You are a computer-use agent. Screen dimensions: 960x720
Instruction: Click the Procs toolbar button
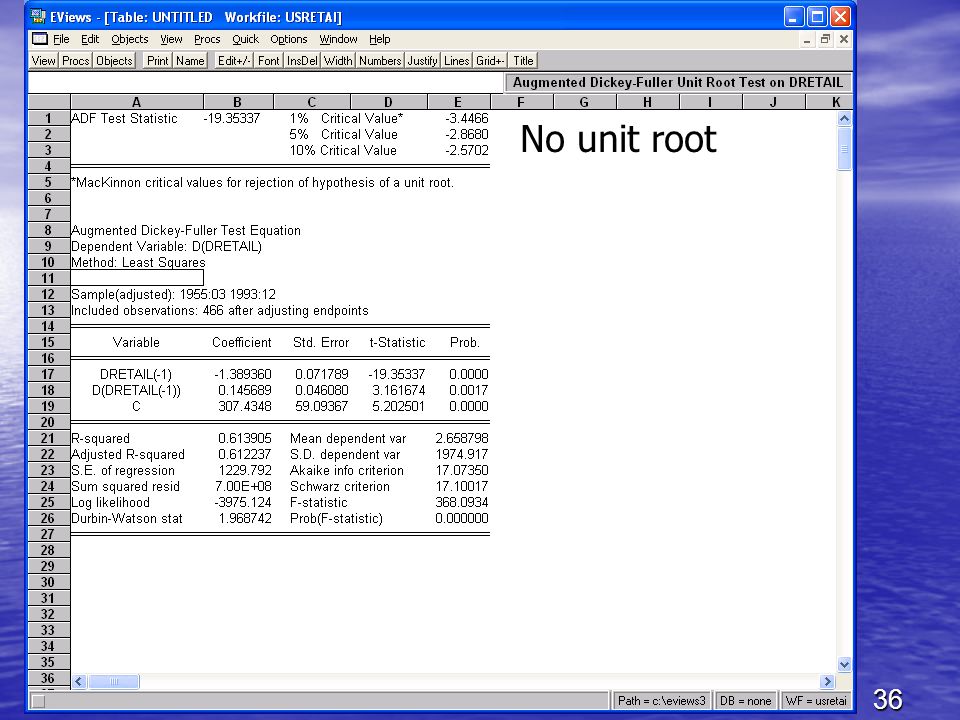(x=76, y=61)
